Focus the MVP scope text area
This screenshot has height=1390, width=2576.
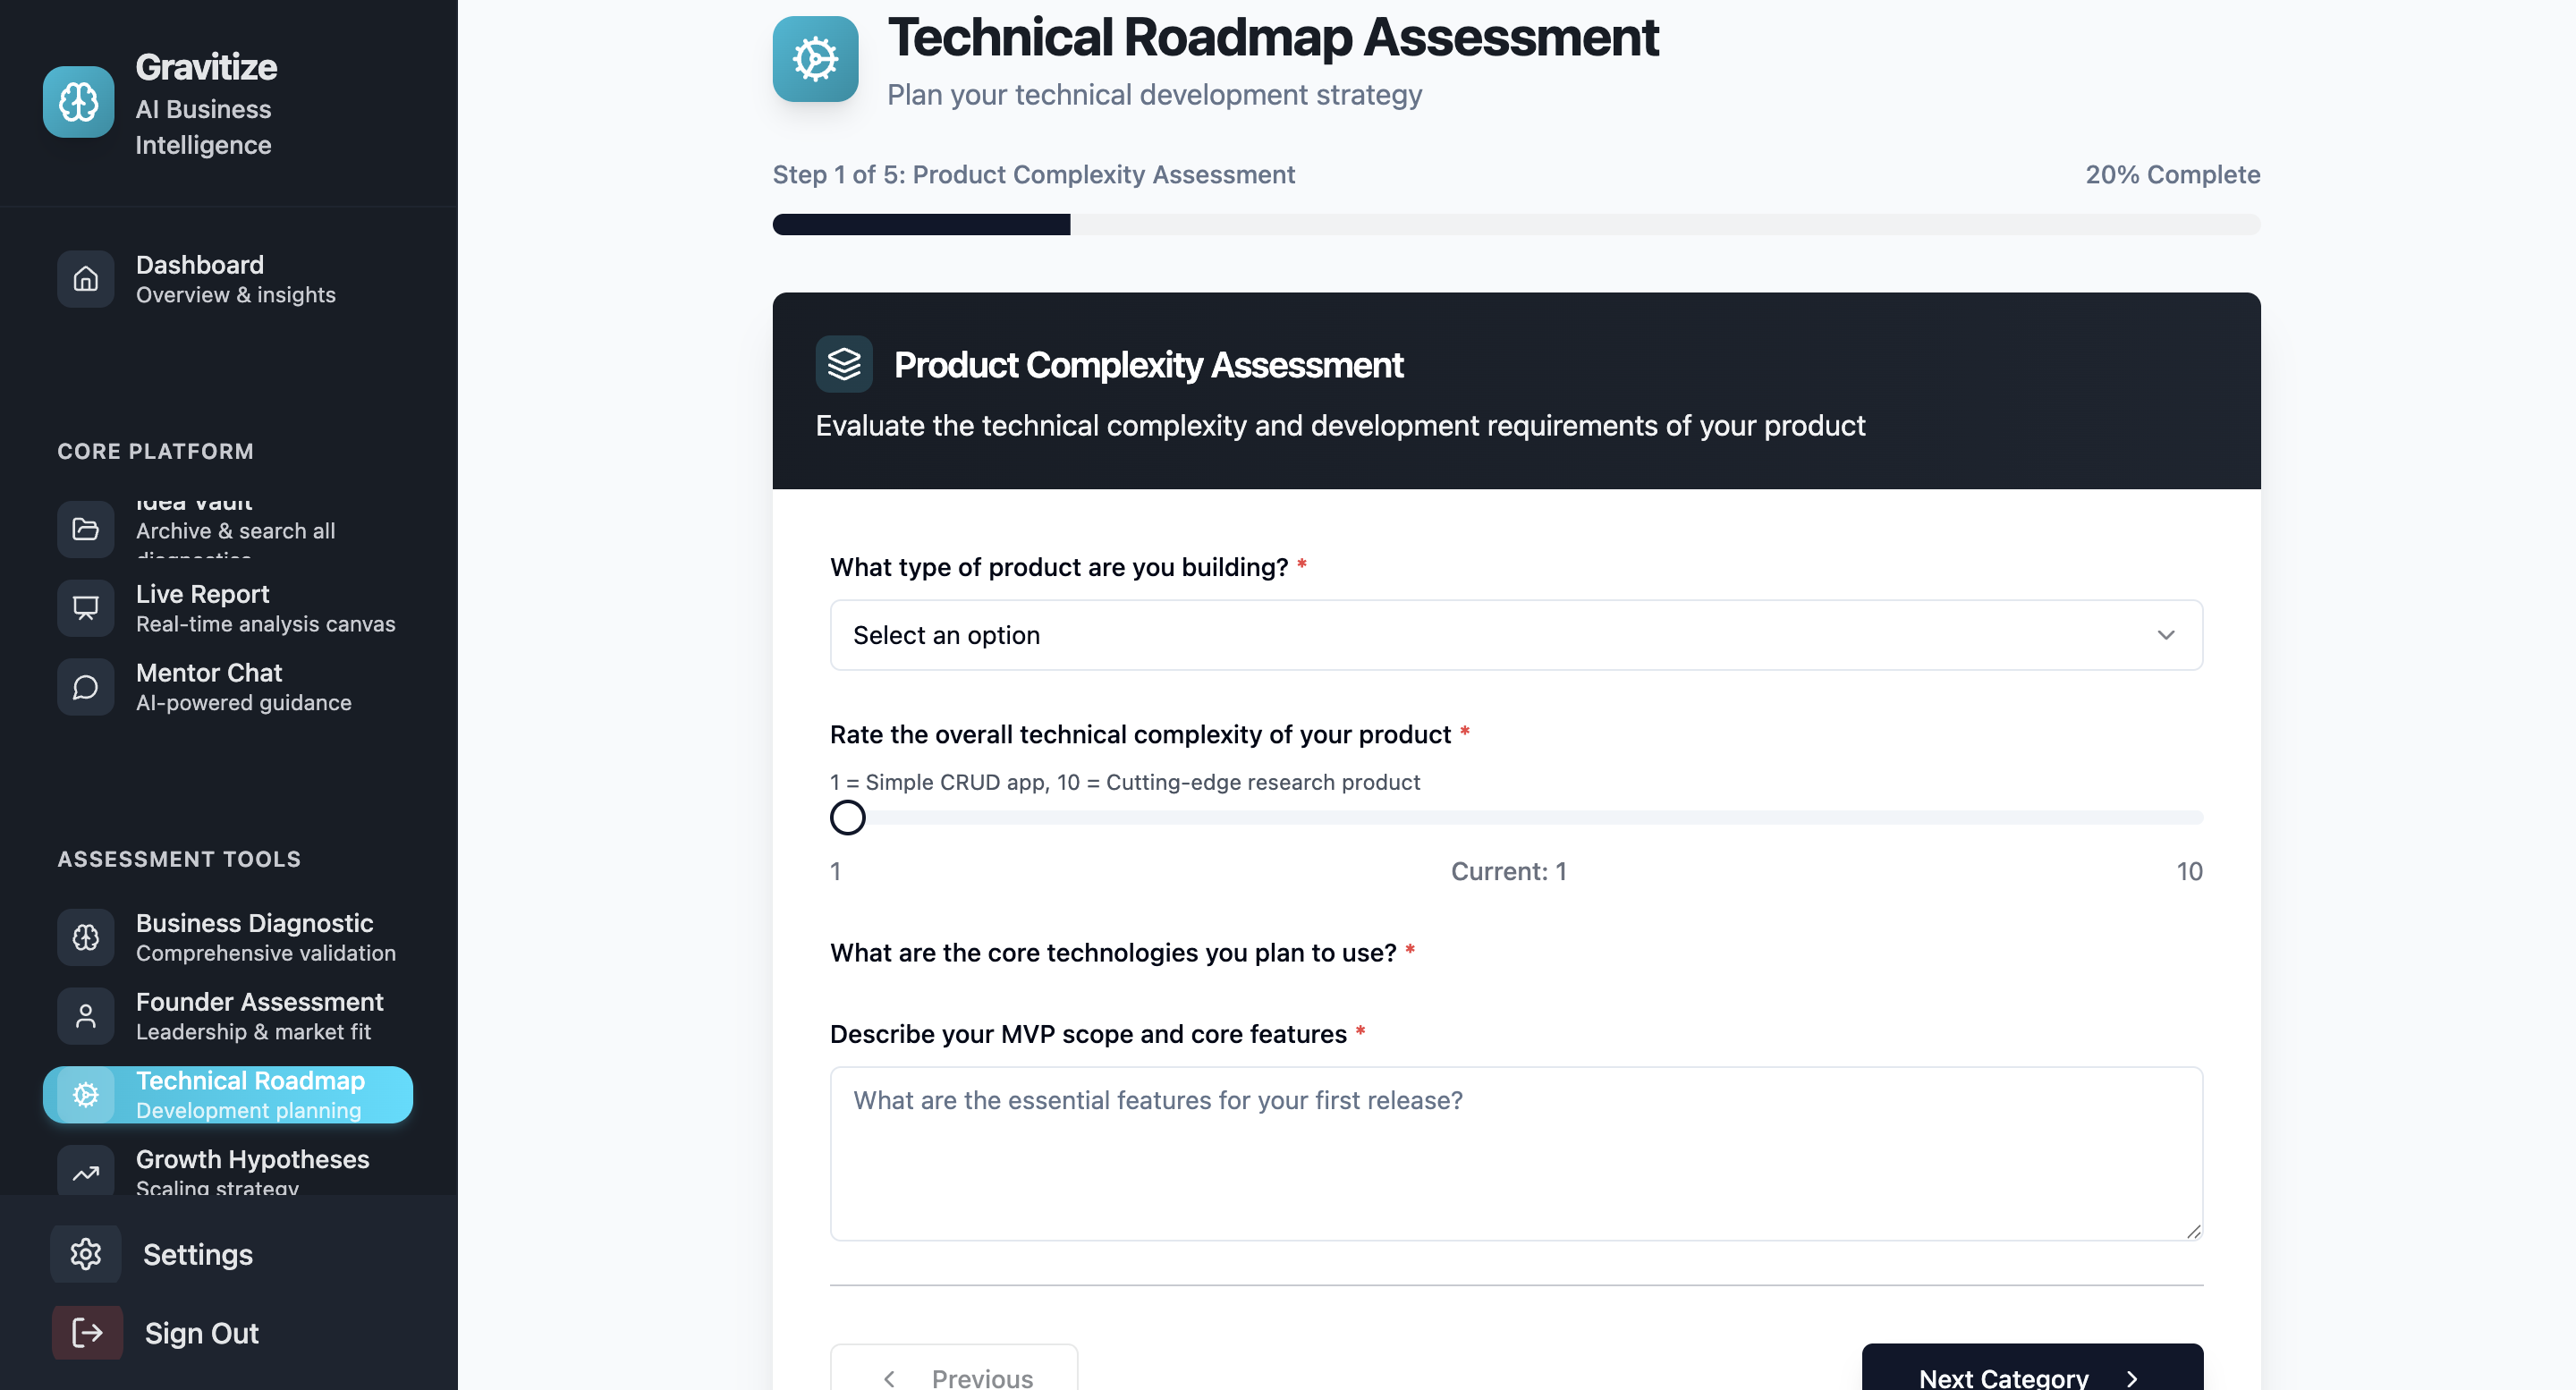[x=1516, y=1153]
